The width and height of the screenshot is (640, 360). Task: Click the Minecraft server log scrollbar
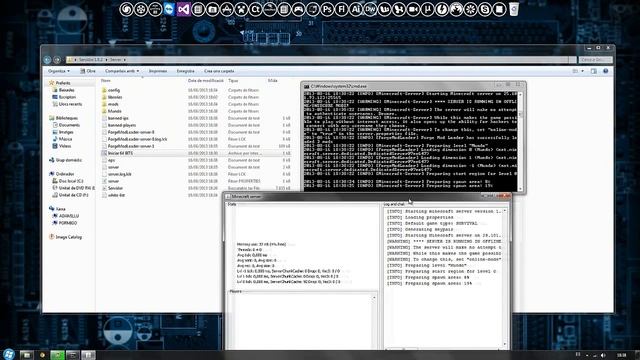tap(505, 278)
